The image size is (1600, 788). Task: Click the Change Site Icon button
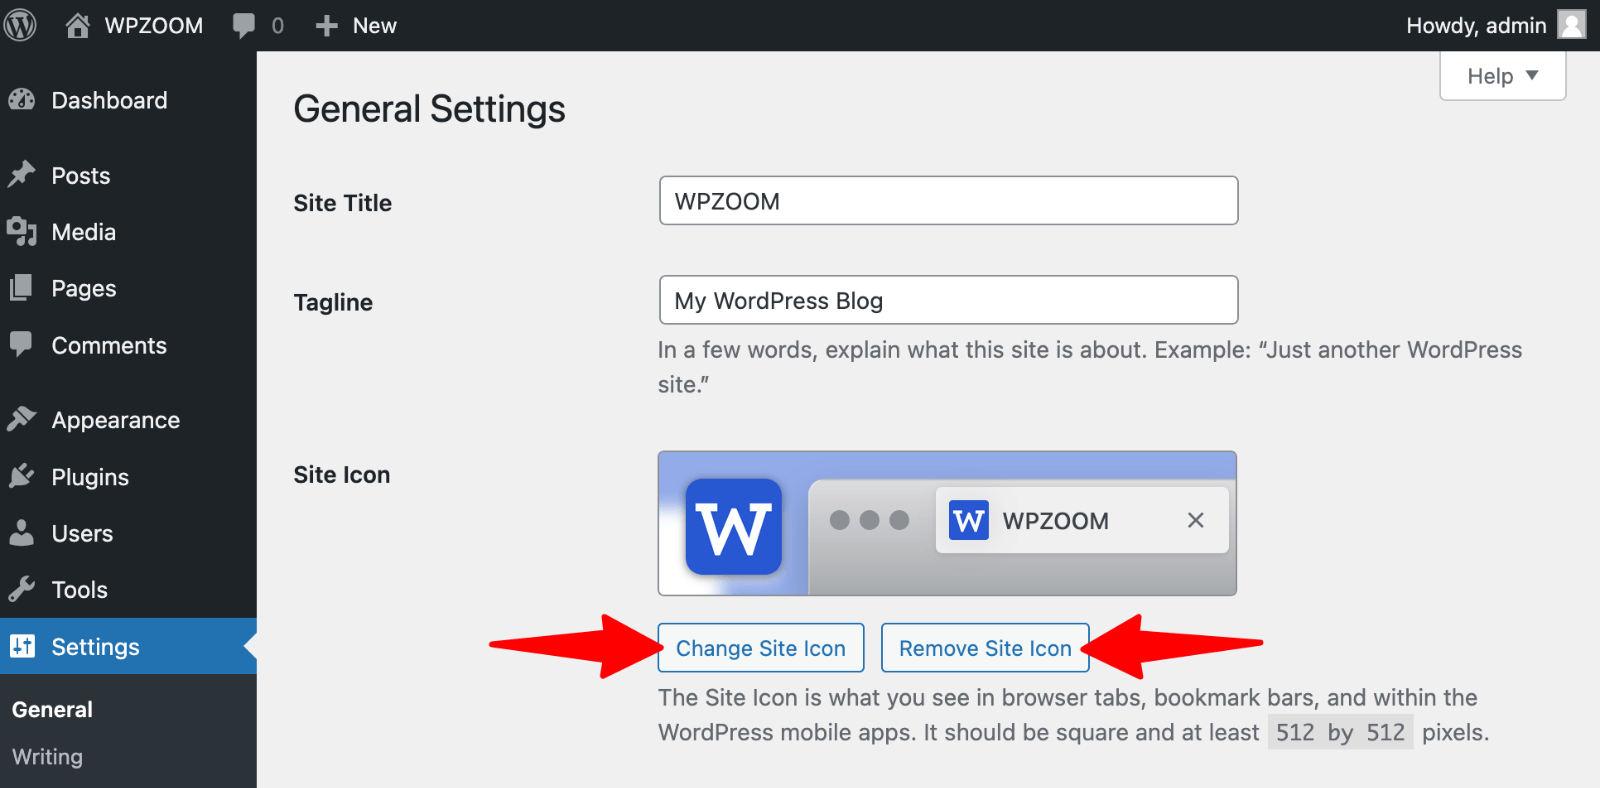click(761, 648)
